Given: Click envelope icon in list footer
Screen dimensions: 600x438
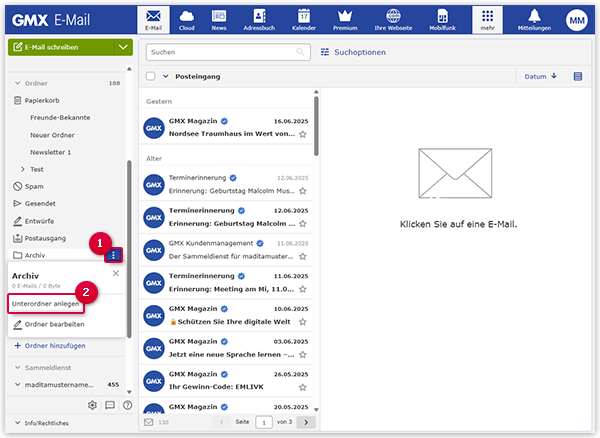Looking at the screenshot, I should 148,422.
